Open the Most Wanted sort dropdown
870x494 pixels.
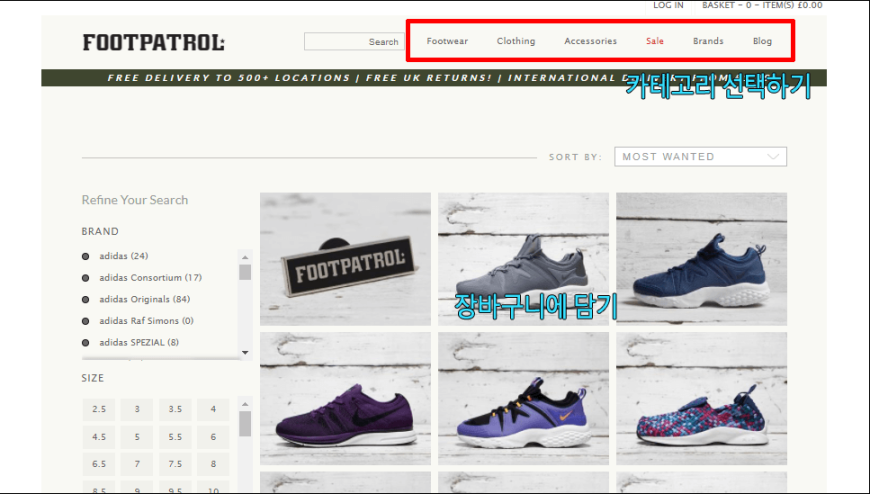700,157
